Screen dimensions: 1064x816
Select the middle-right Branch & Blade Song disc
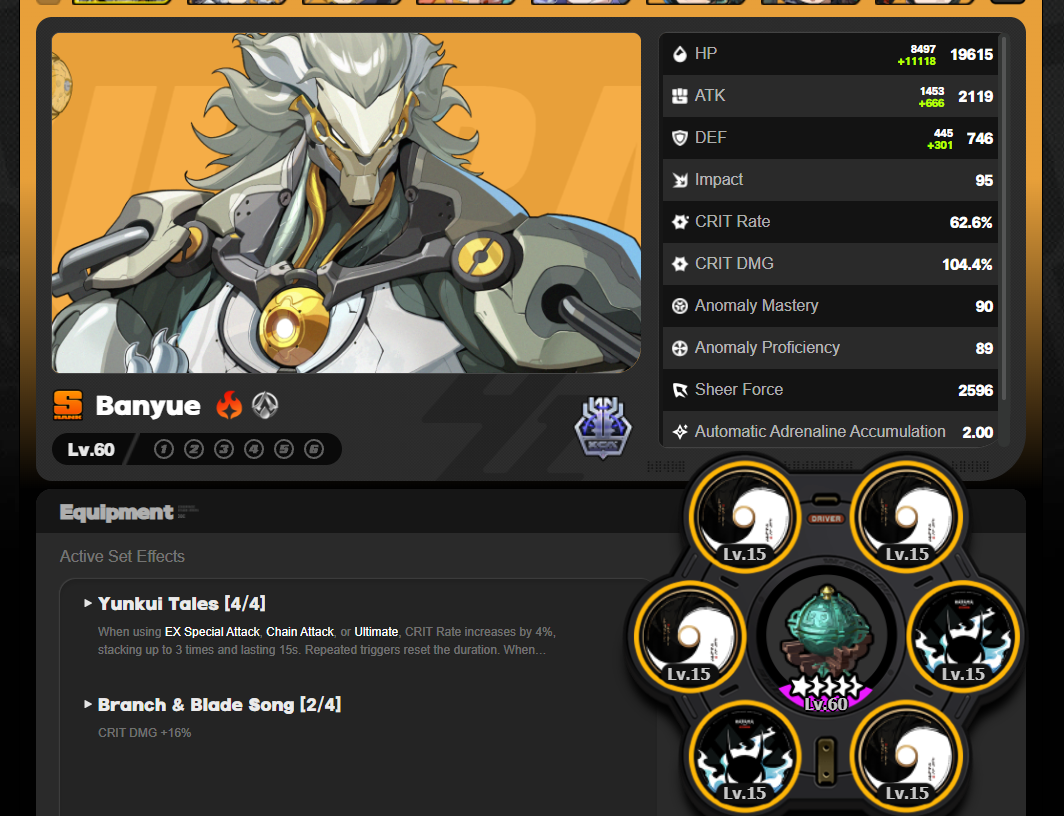pos(963,636)
